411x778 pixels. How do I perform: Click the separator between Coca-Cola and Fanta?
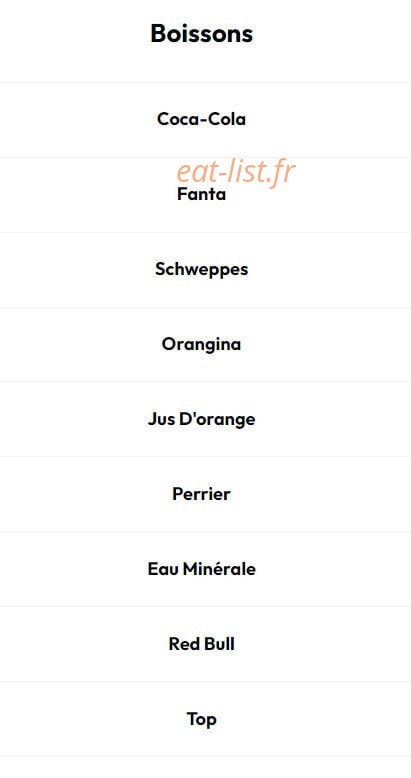[206, 157]
